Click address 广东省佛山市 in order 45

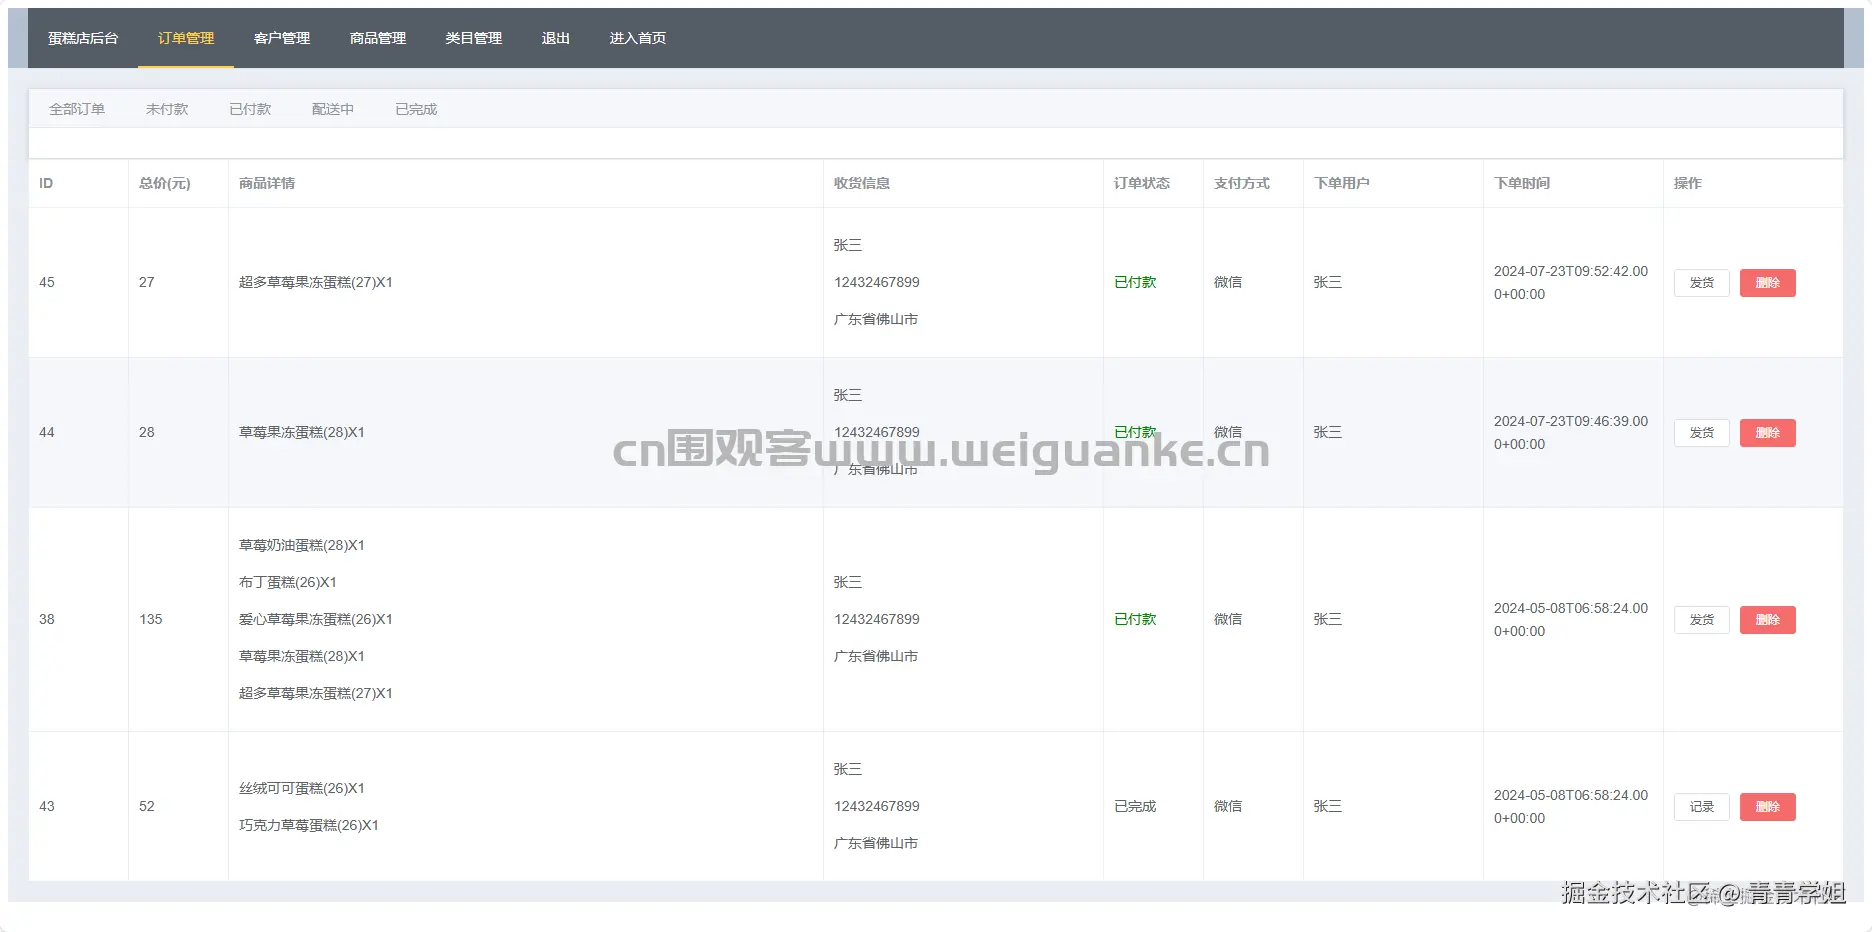[x=876, y=319]
